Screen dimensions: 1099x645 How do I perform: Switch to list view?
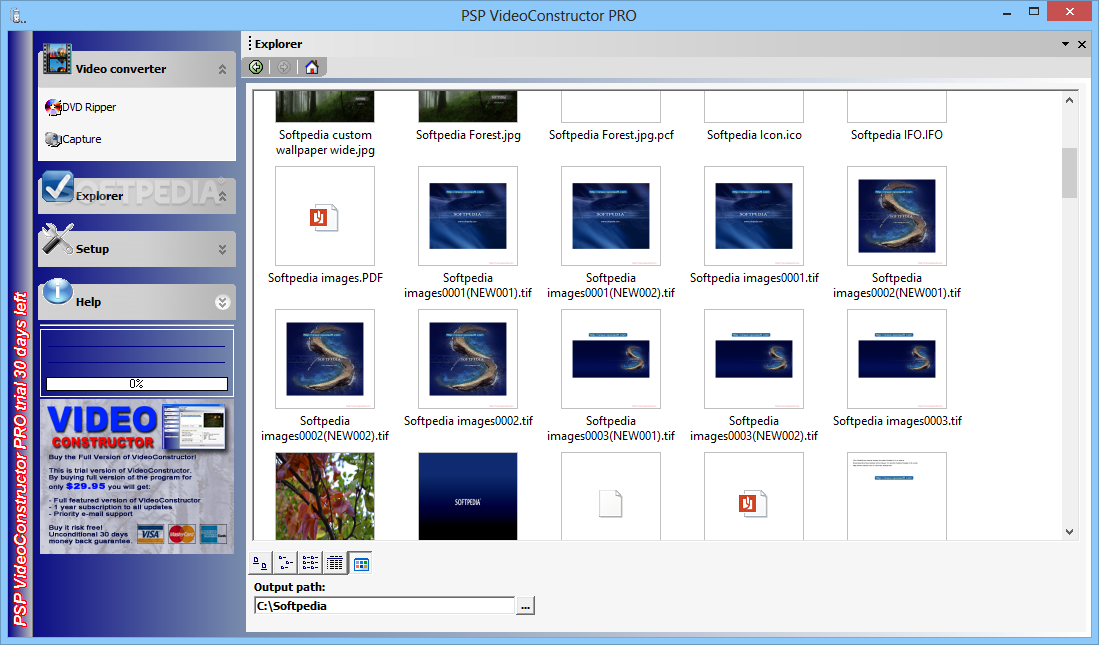point(310,563)
